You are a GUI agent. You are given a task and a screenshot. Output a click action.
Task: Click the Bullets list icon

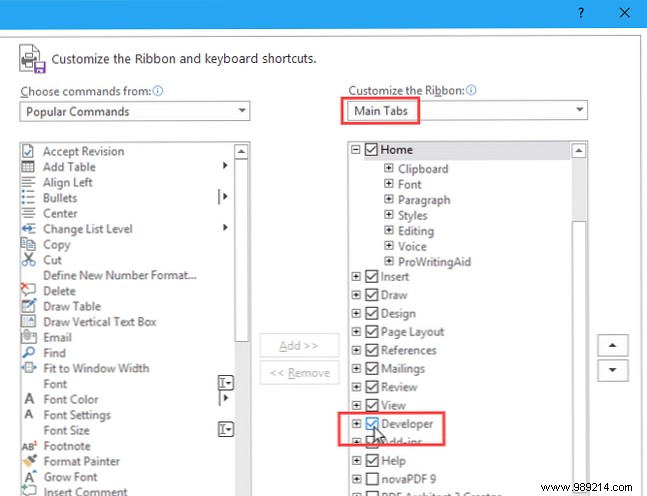click(28, 198)
